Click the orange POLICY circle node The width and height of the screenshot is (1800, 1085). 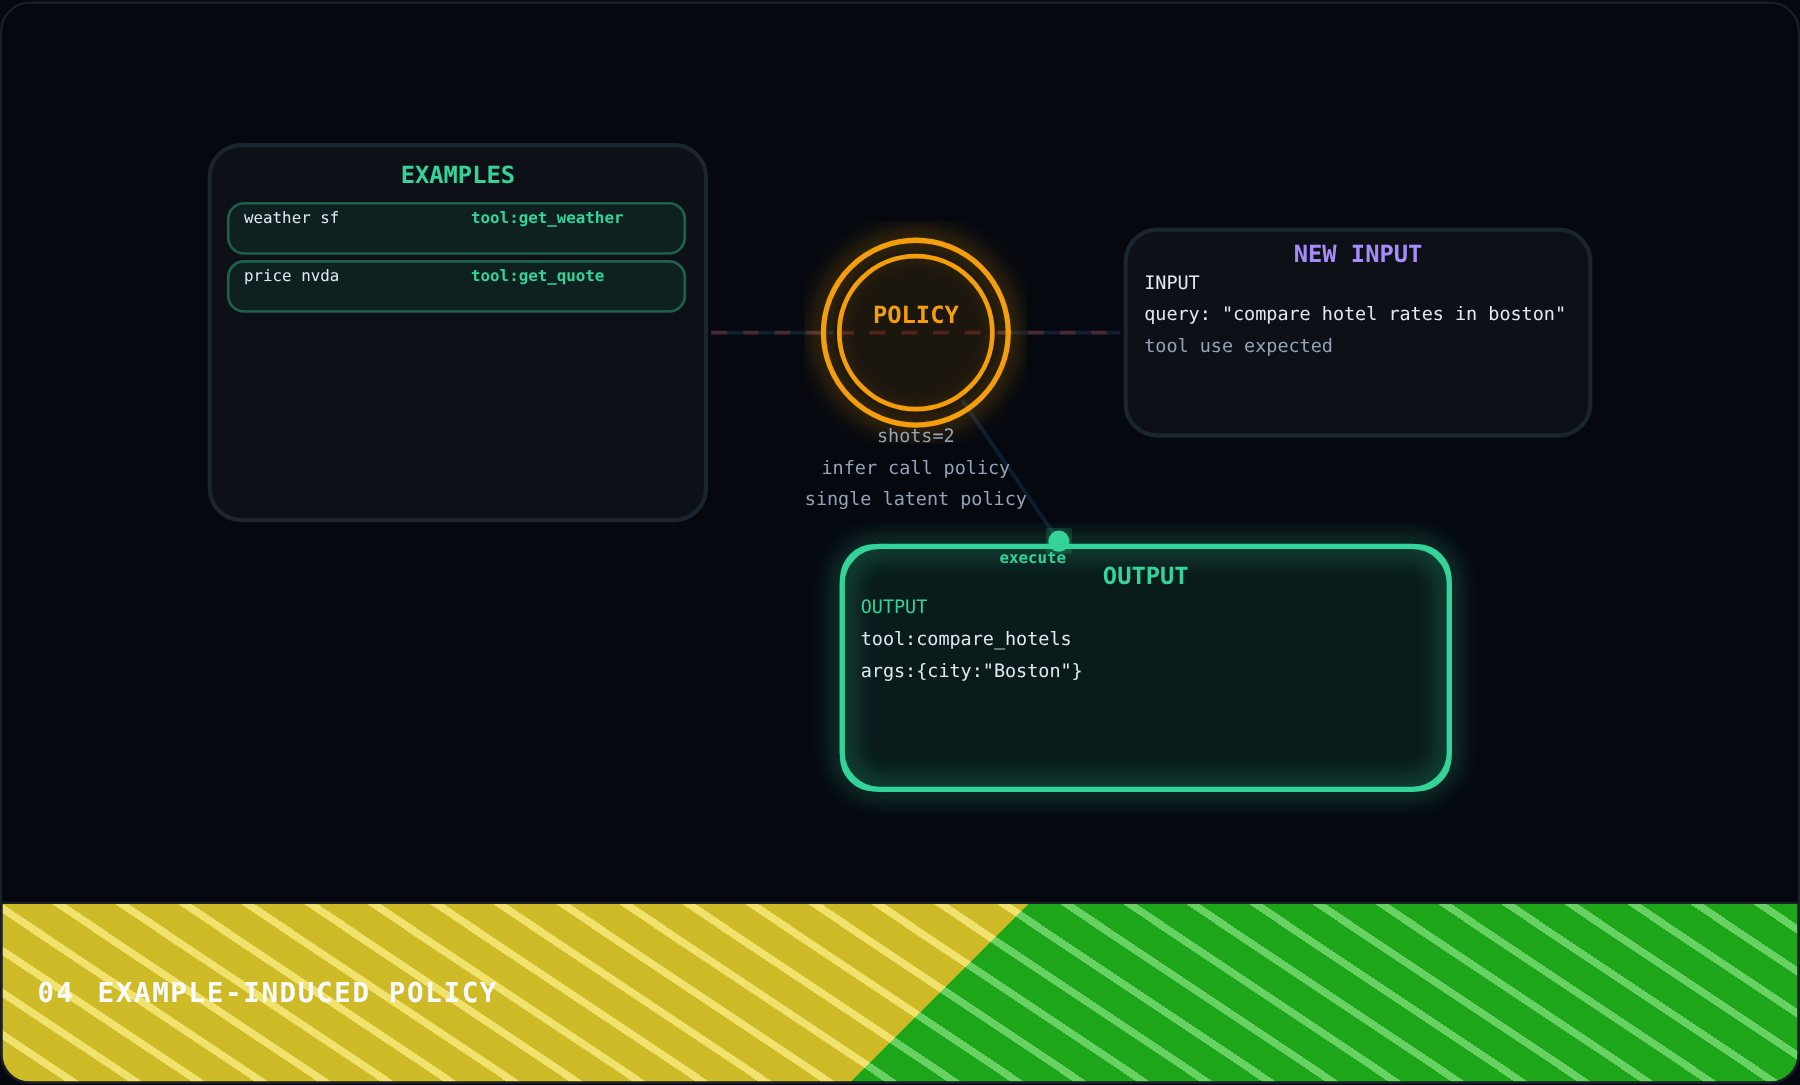(x=916, y=332)
